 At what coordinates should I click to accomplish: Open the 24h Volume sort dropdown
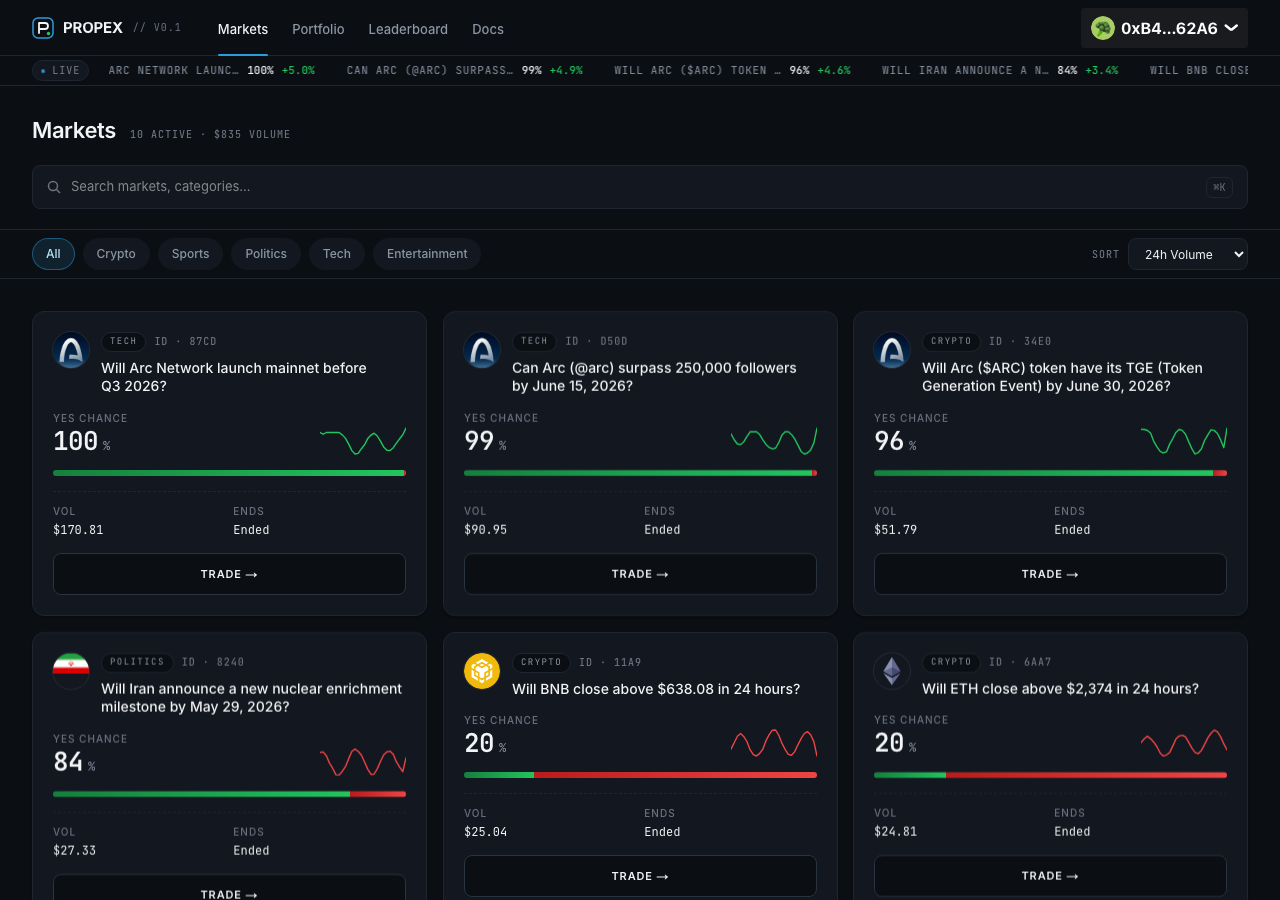click(x=1188, y=254)
